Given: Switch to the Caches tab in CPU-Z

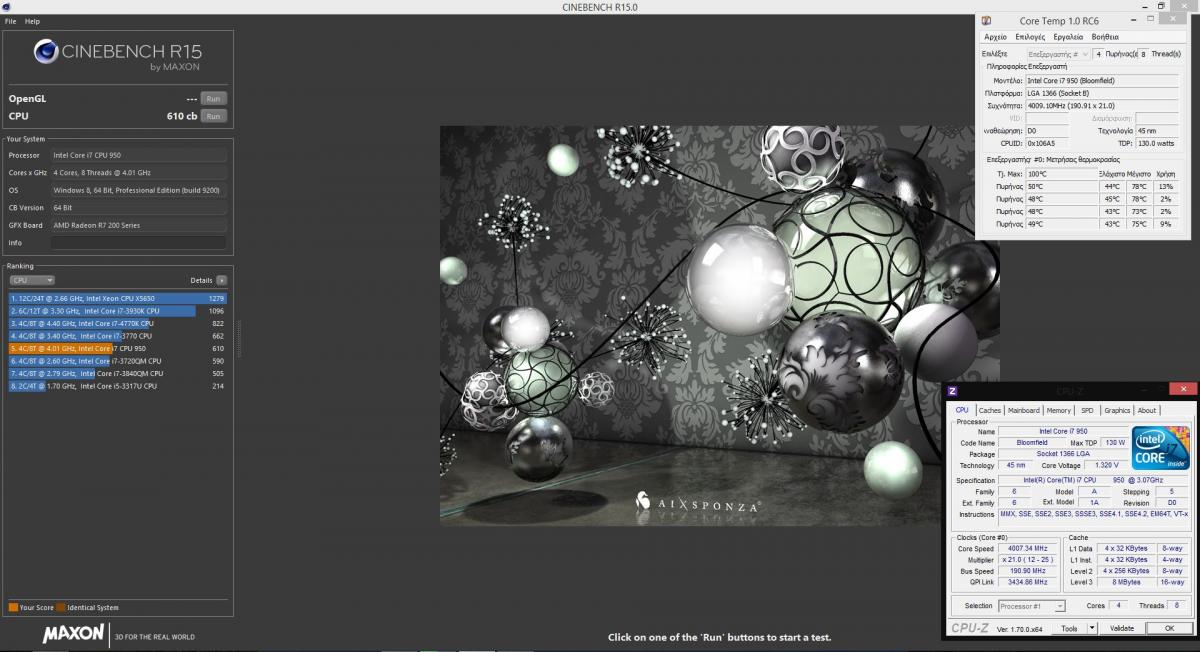Looking at the screenshot, I should click(990, 410).
